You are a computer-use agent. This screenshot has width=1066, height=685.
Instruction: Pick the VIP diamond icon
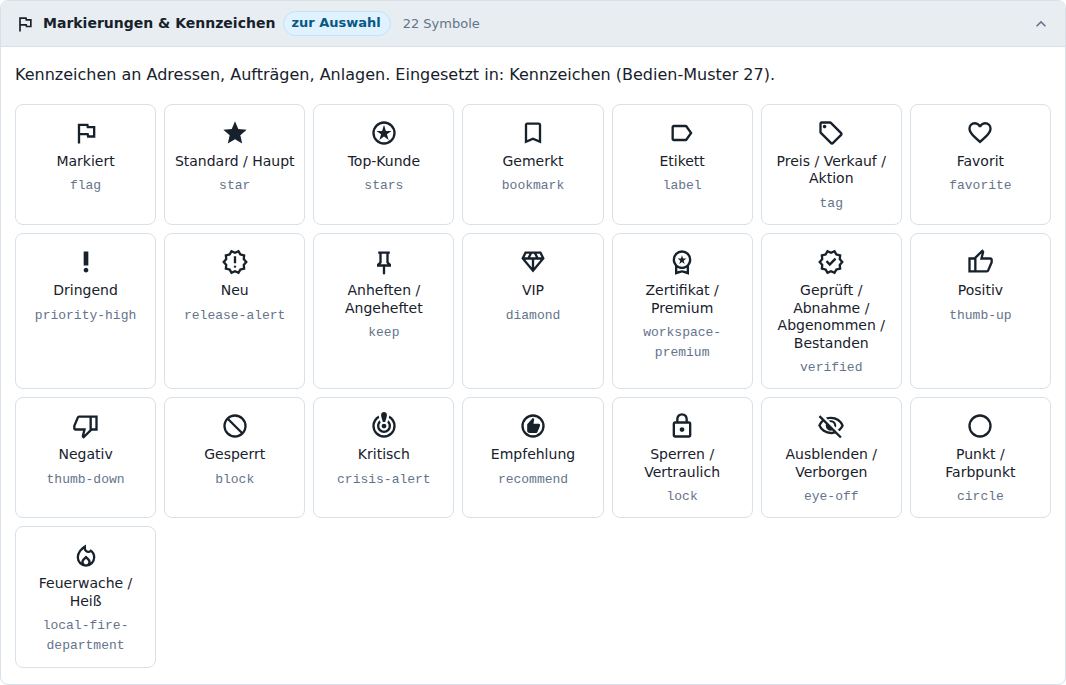tap(533, 262)
